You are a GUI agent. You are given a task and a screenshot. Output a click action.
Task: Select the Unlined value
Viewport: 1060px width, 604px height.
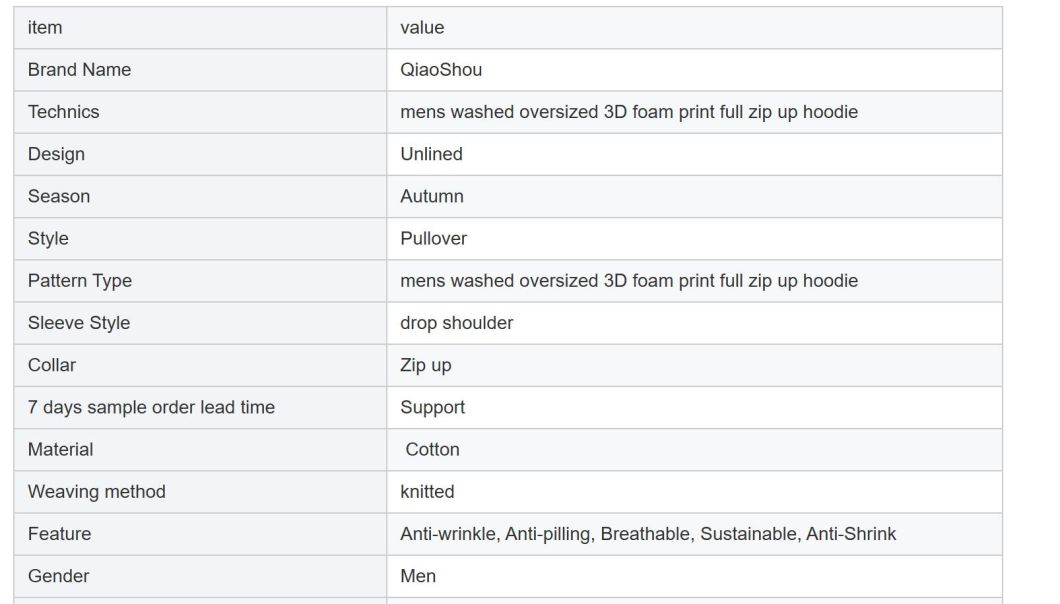431,154
